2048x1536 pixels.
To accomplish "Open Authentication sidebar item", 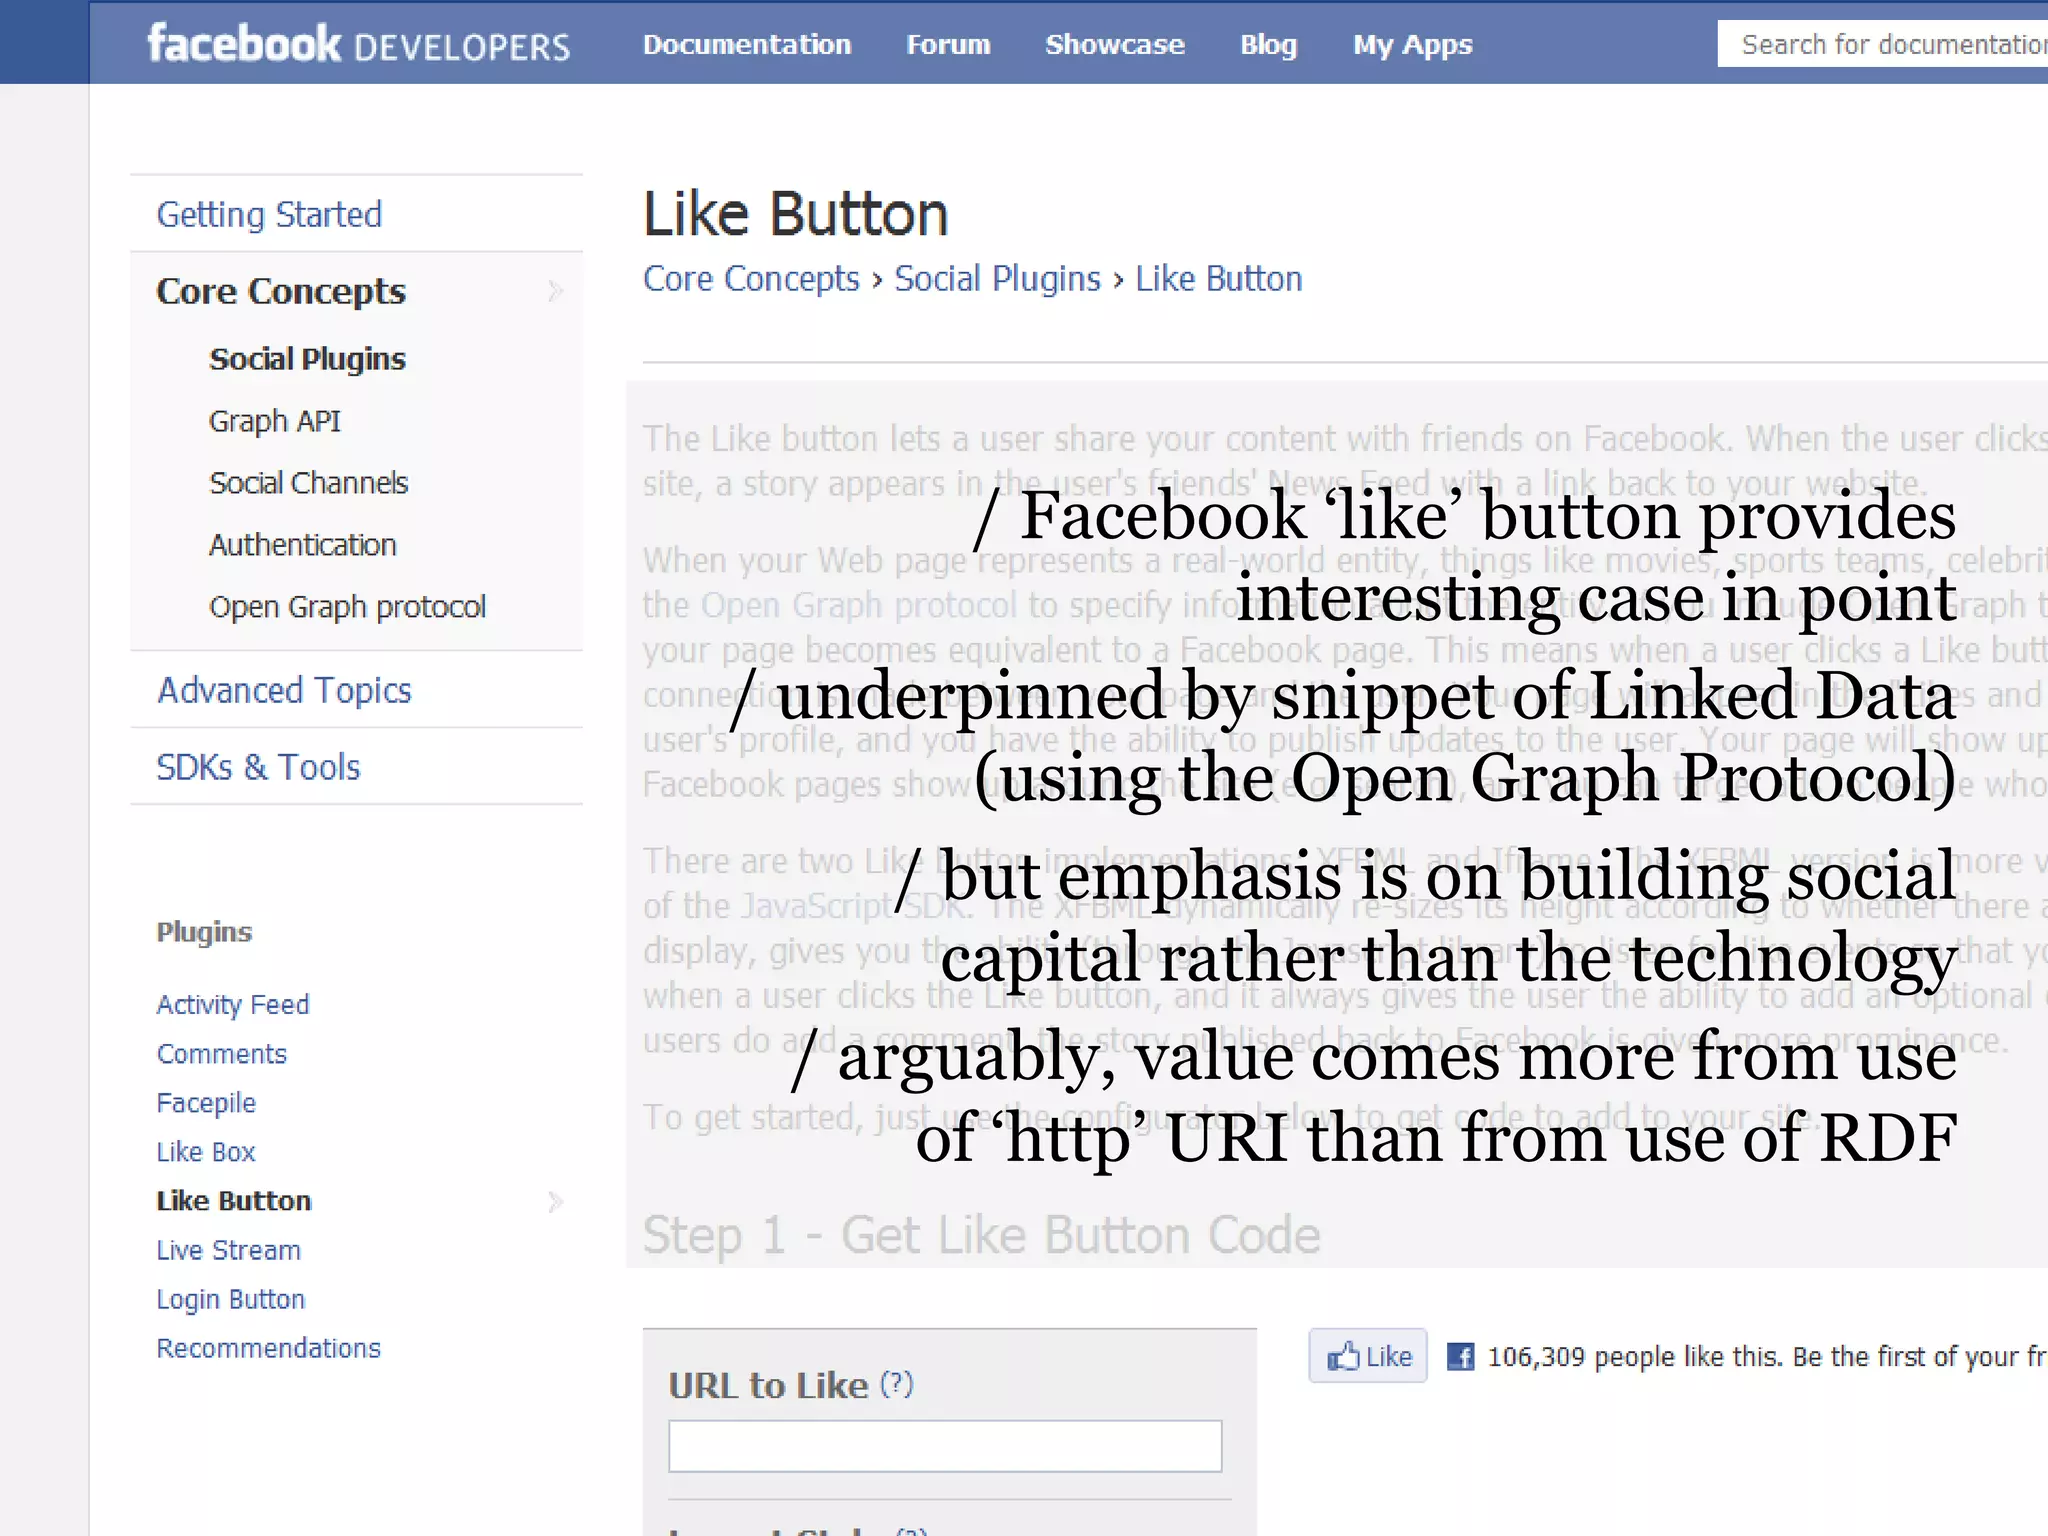I will (x=303, y=545).
